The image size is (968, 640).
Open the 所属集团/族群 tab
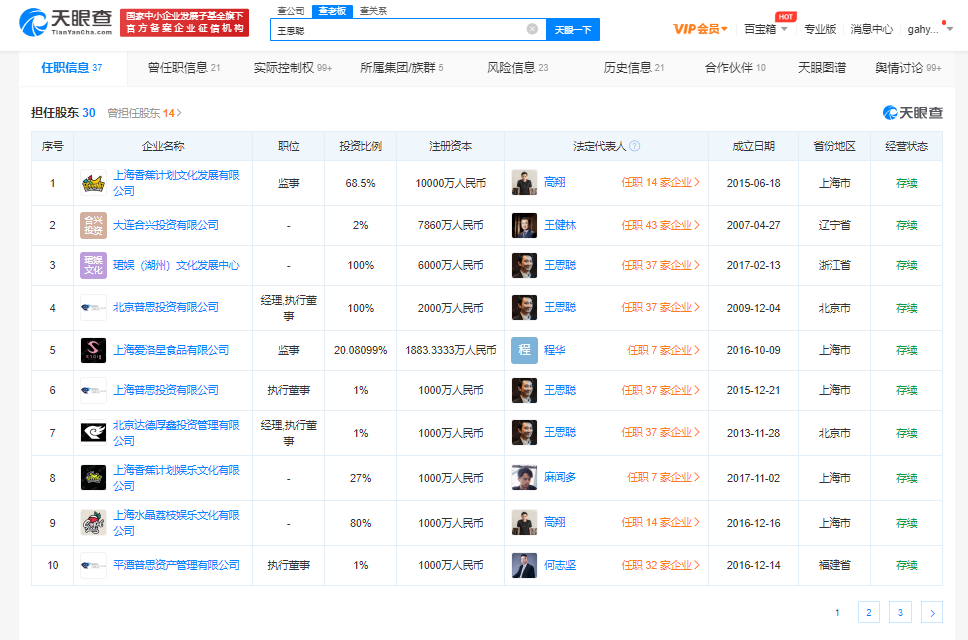pos(402,68)
